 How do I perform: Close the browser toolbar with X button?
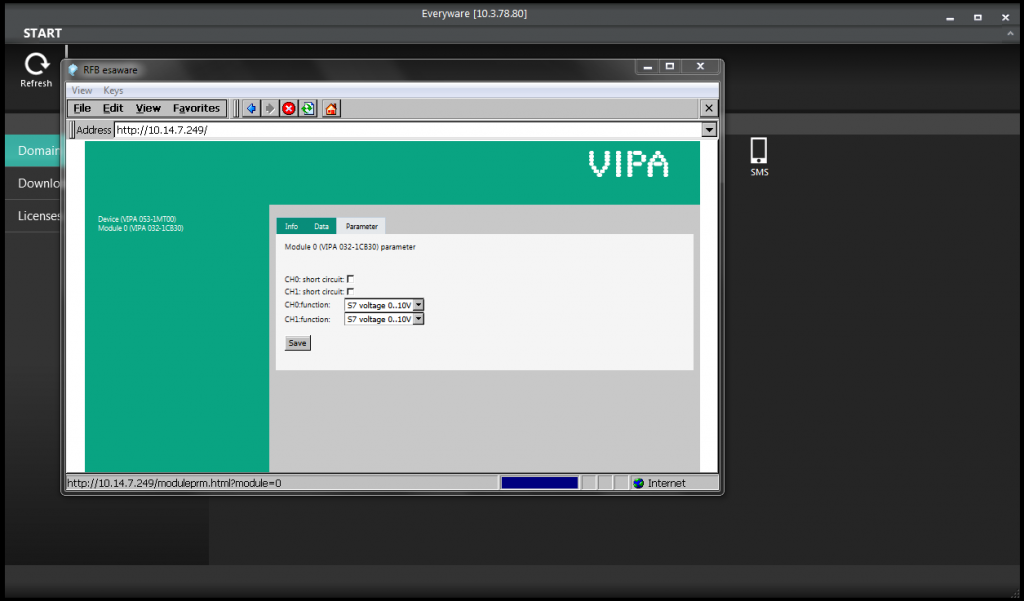(709, 108)
